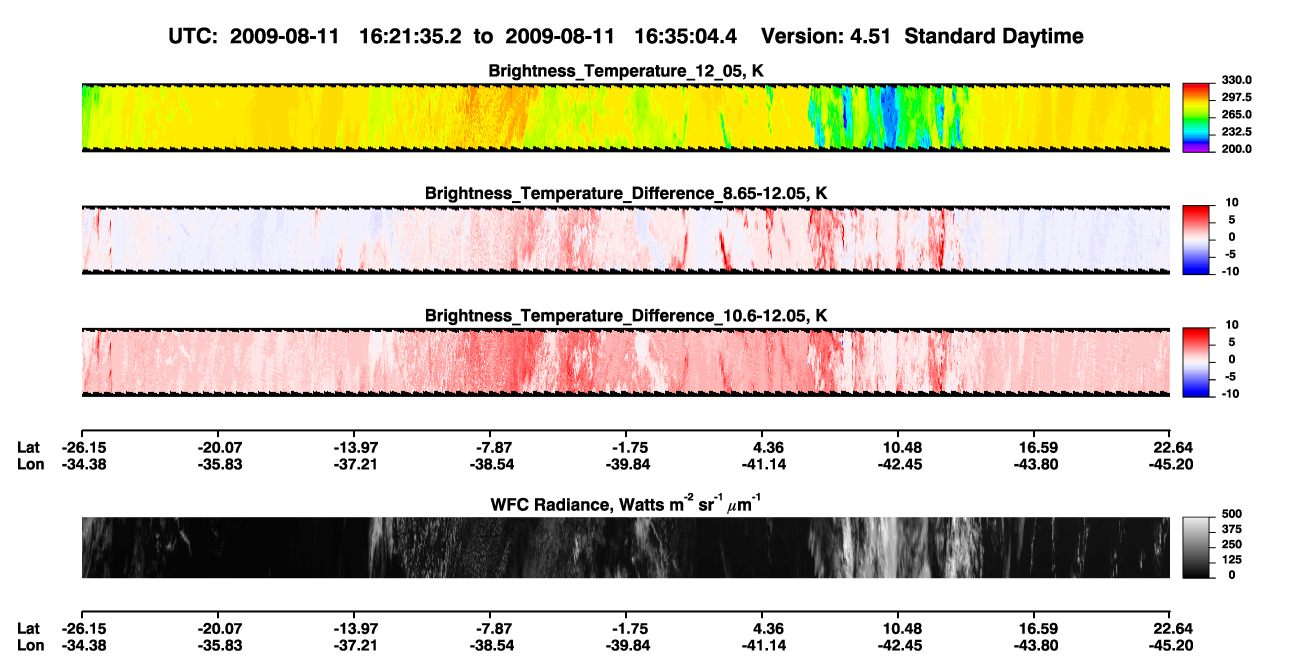Screen dimensions: 1300x667
Task: Click the end time "16:35:04.4" in the title
Action: tap(686, 36)
